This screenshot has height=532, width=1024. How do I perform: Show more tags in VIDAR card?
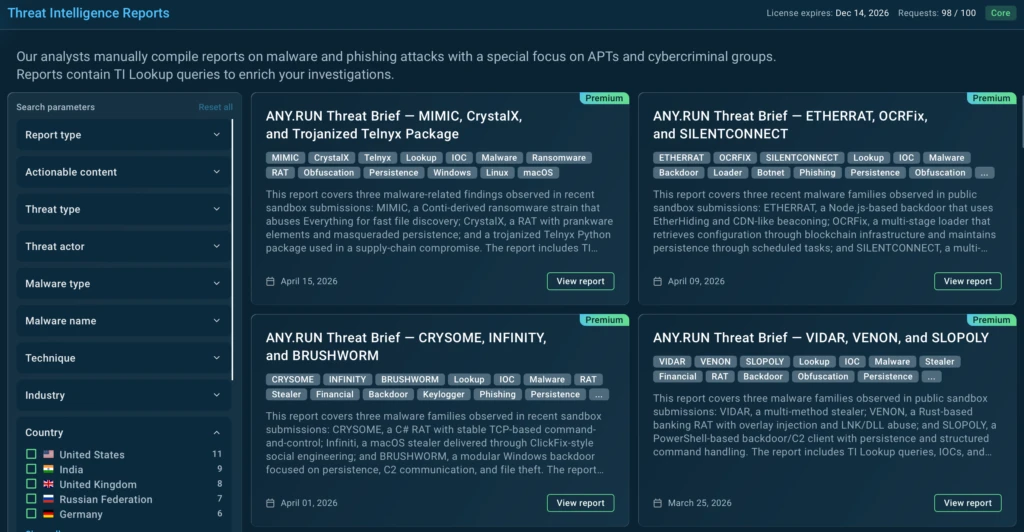pos(931,377)
